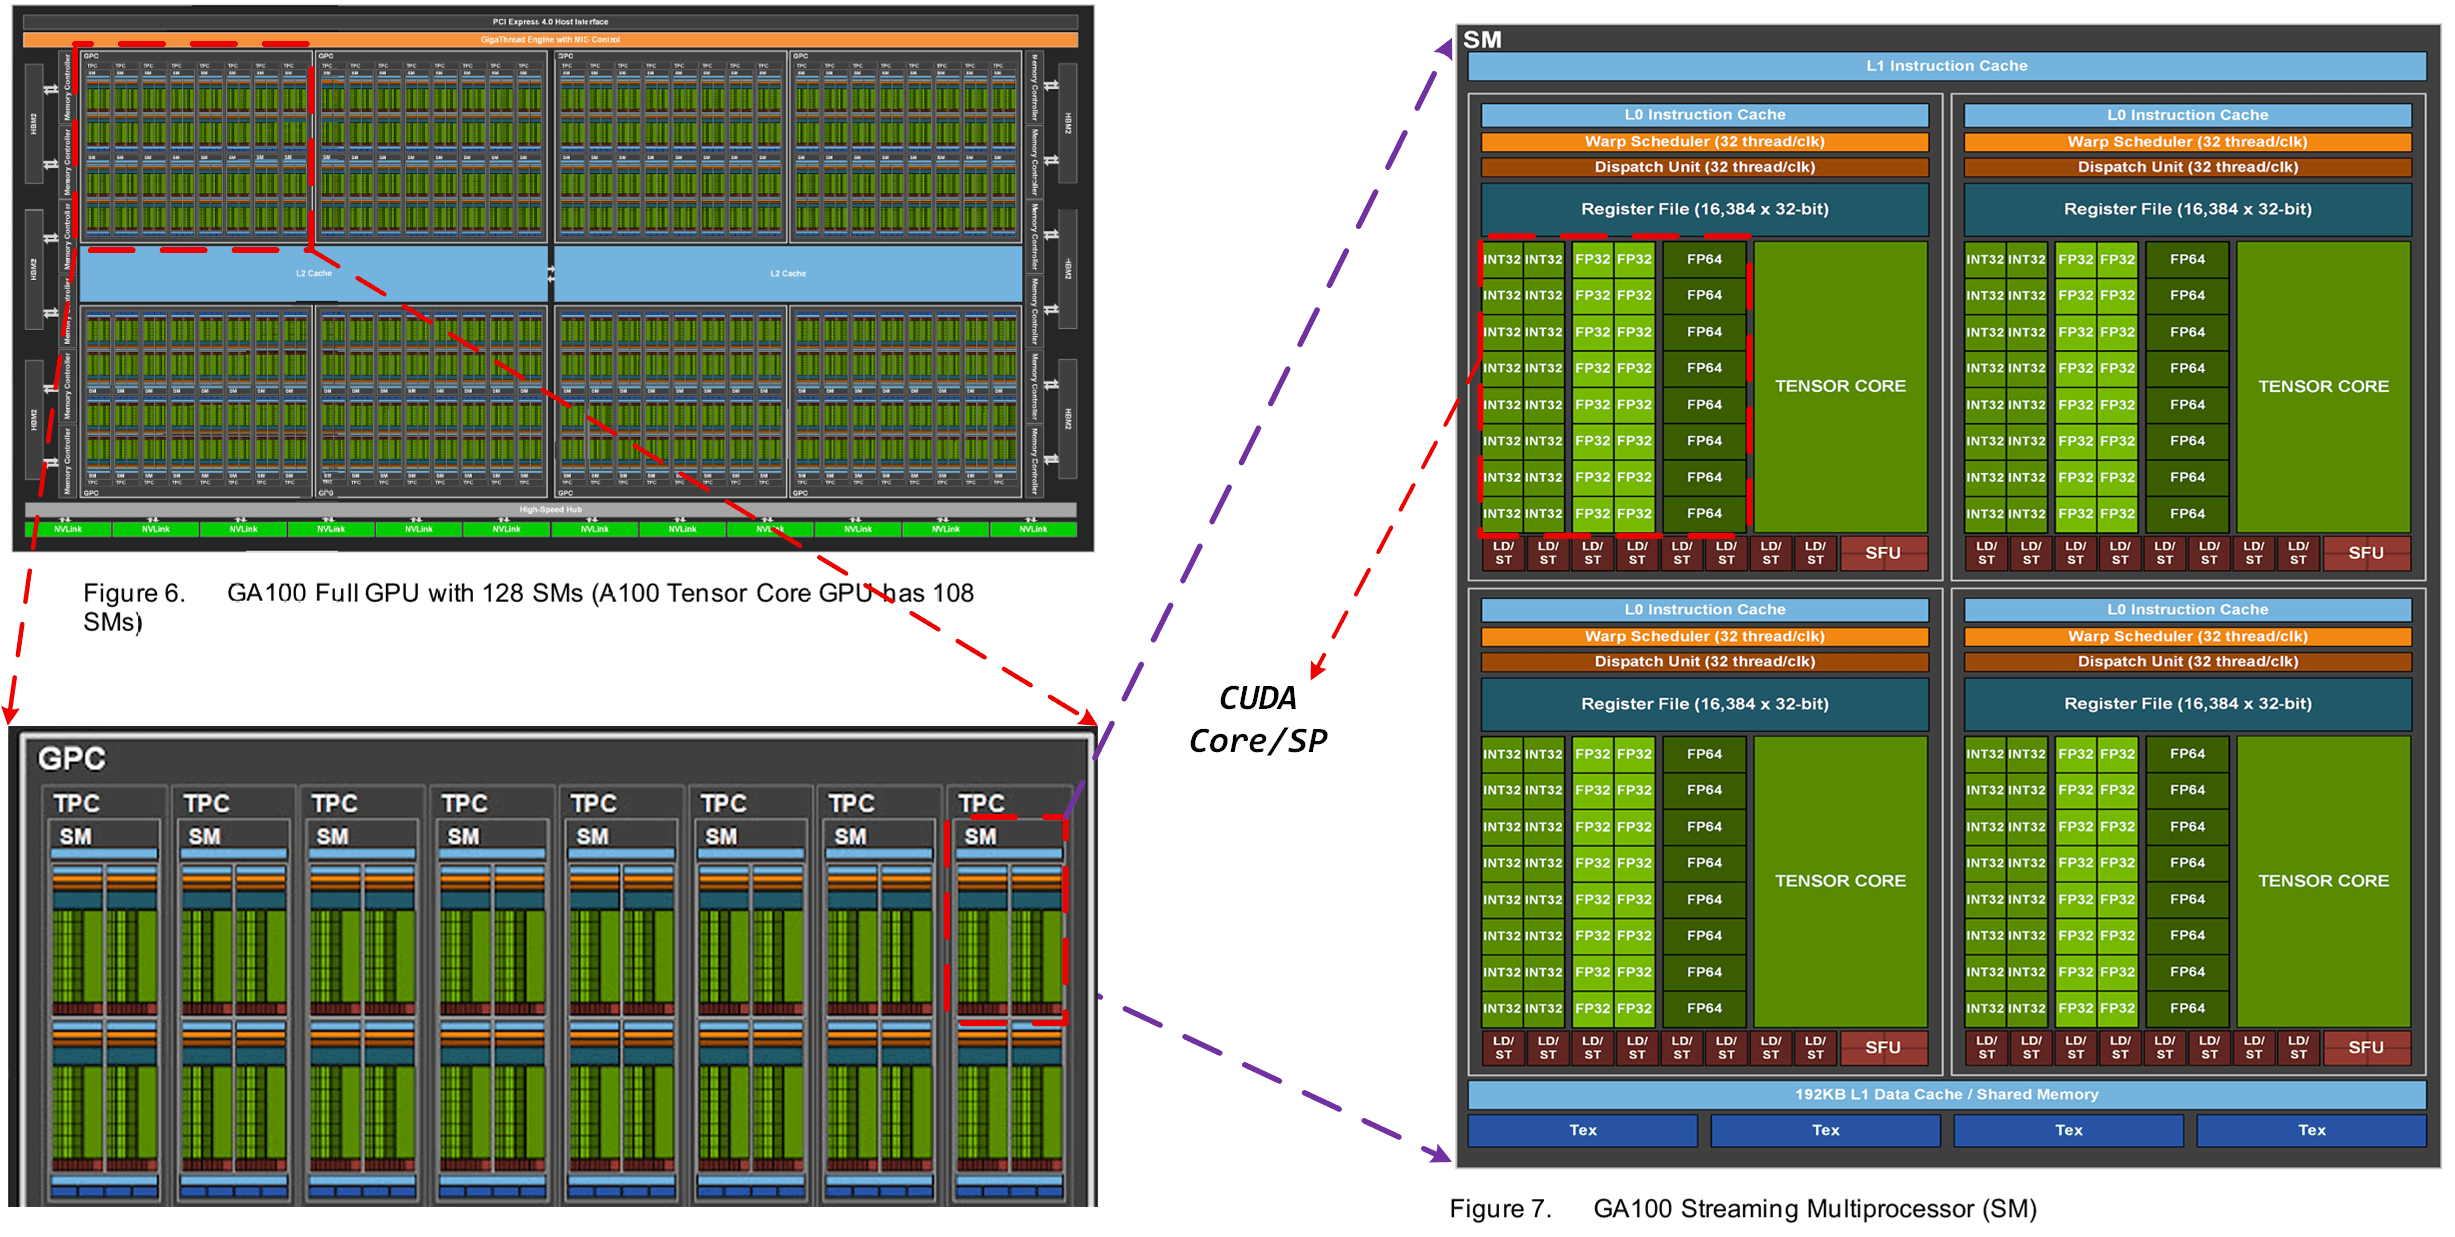2455x1237 pixels.
Task: Click the High-Speed Hub bar
Action: pyautogui.click(x=550, y=509)
